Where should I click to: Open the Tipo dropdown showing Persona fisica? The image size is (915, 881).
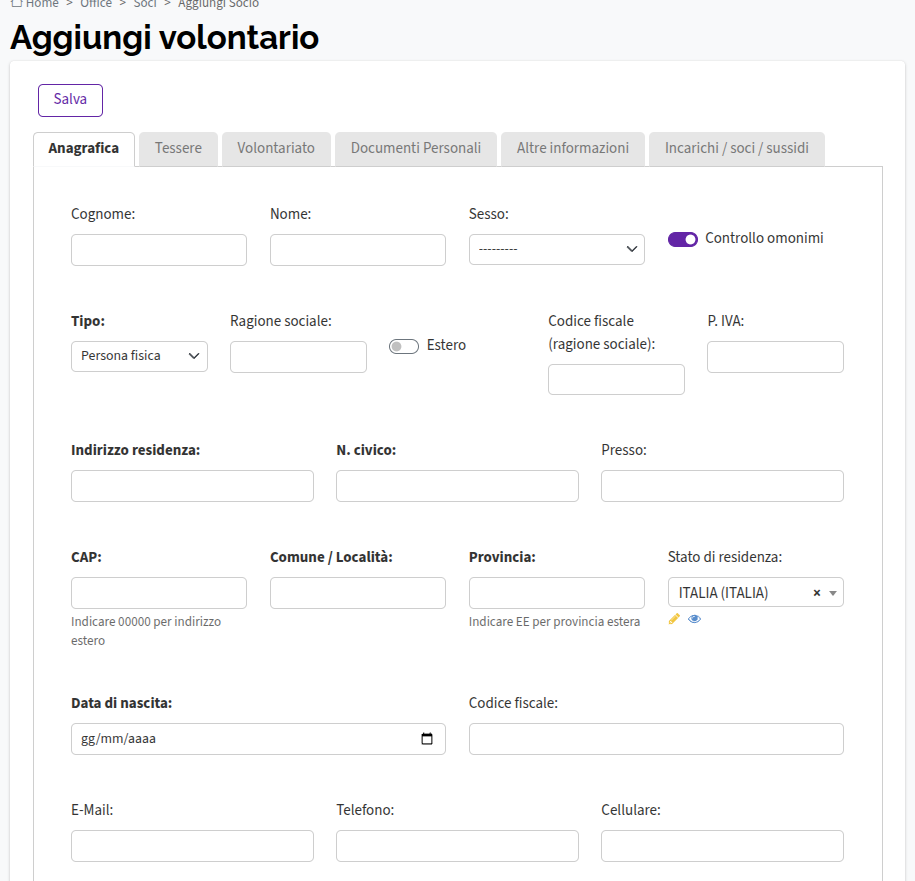coord(139,356)
